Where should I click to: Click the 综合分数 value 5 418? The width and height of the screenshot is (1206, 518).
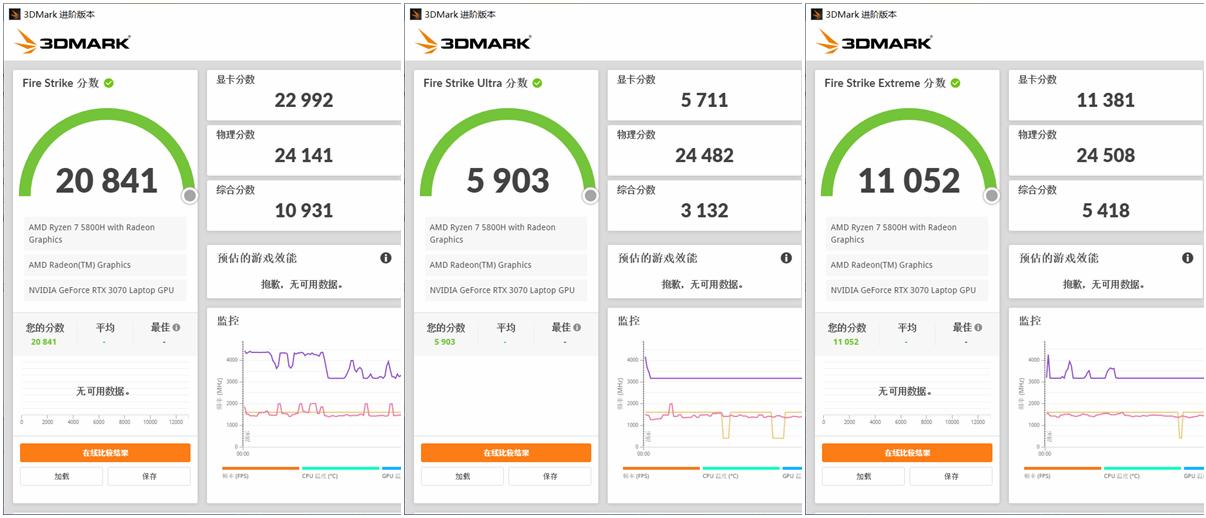[x=1106, y=210]
